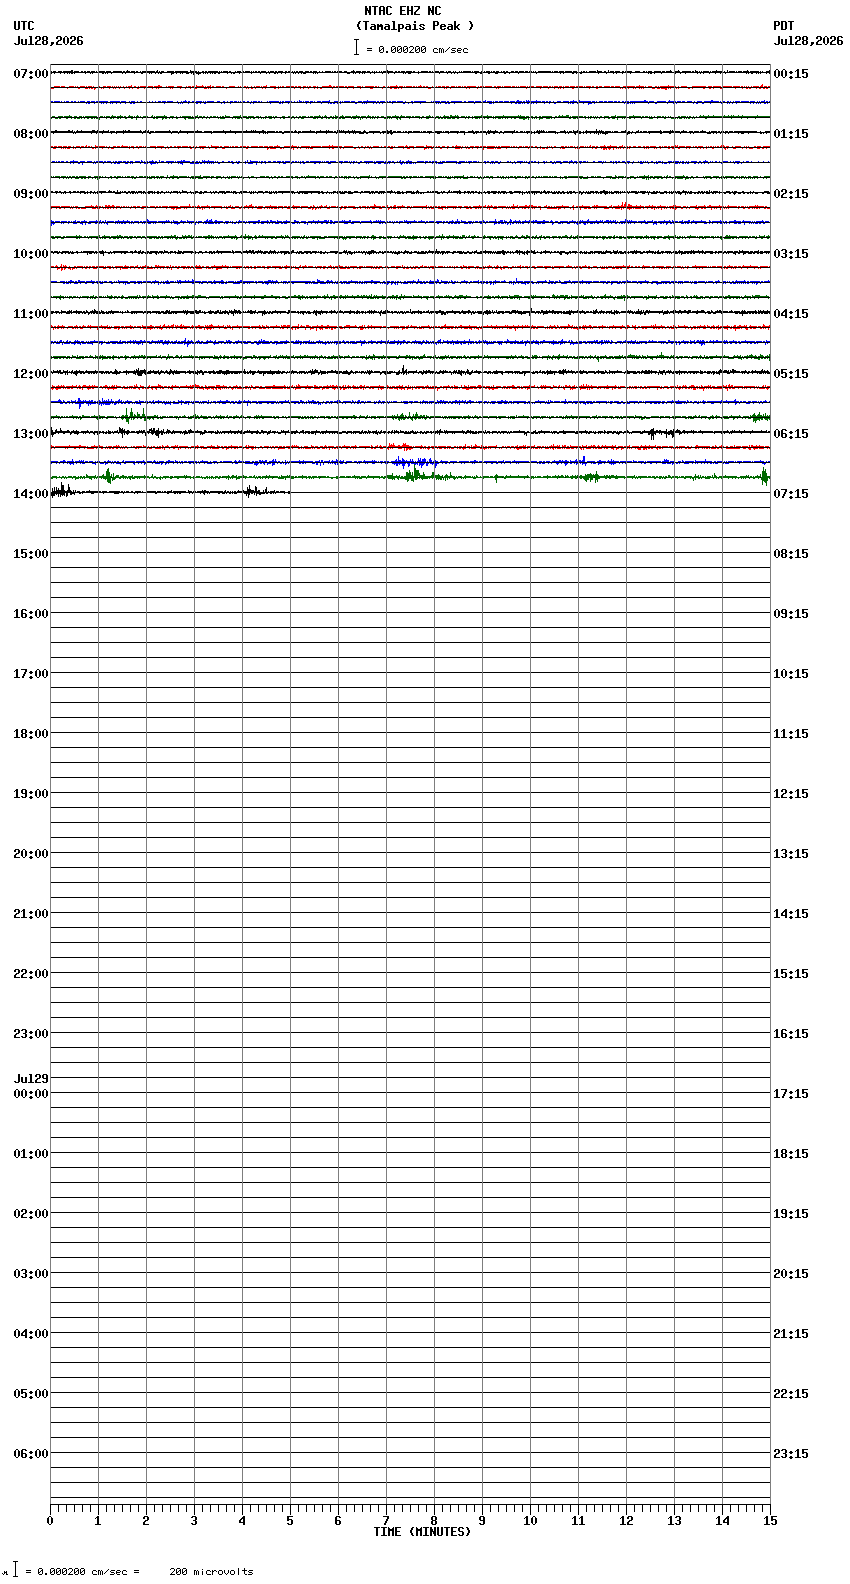Click the 13:15 PDT row label
Viewport: 850px width, 1584px height.
pyautogui.click(x=791, y=854)
